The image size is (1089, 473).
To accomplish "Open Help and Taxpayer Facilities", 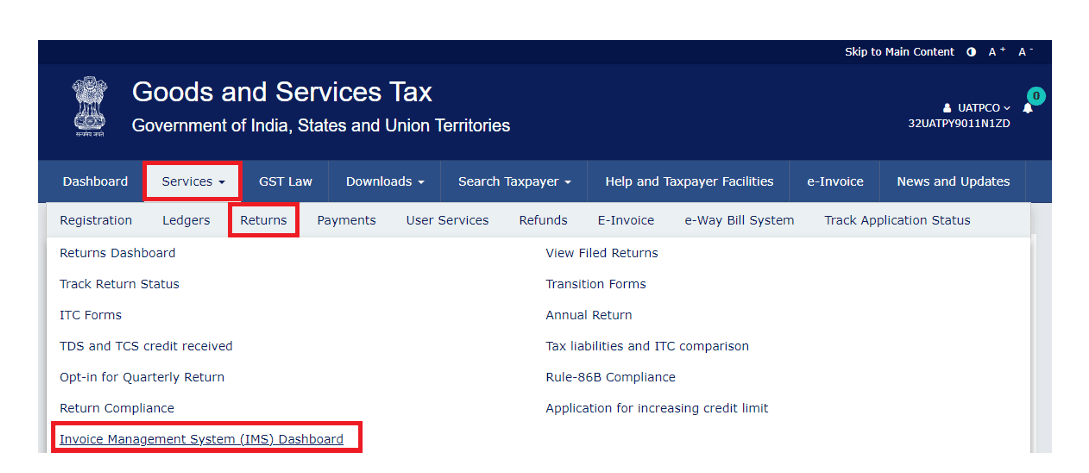I will [689, 181].
